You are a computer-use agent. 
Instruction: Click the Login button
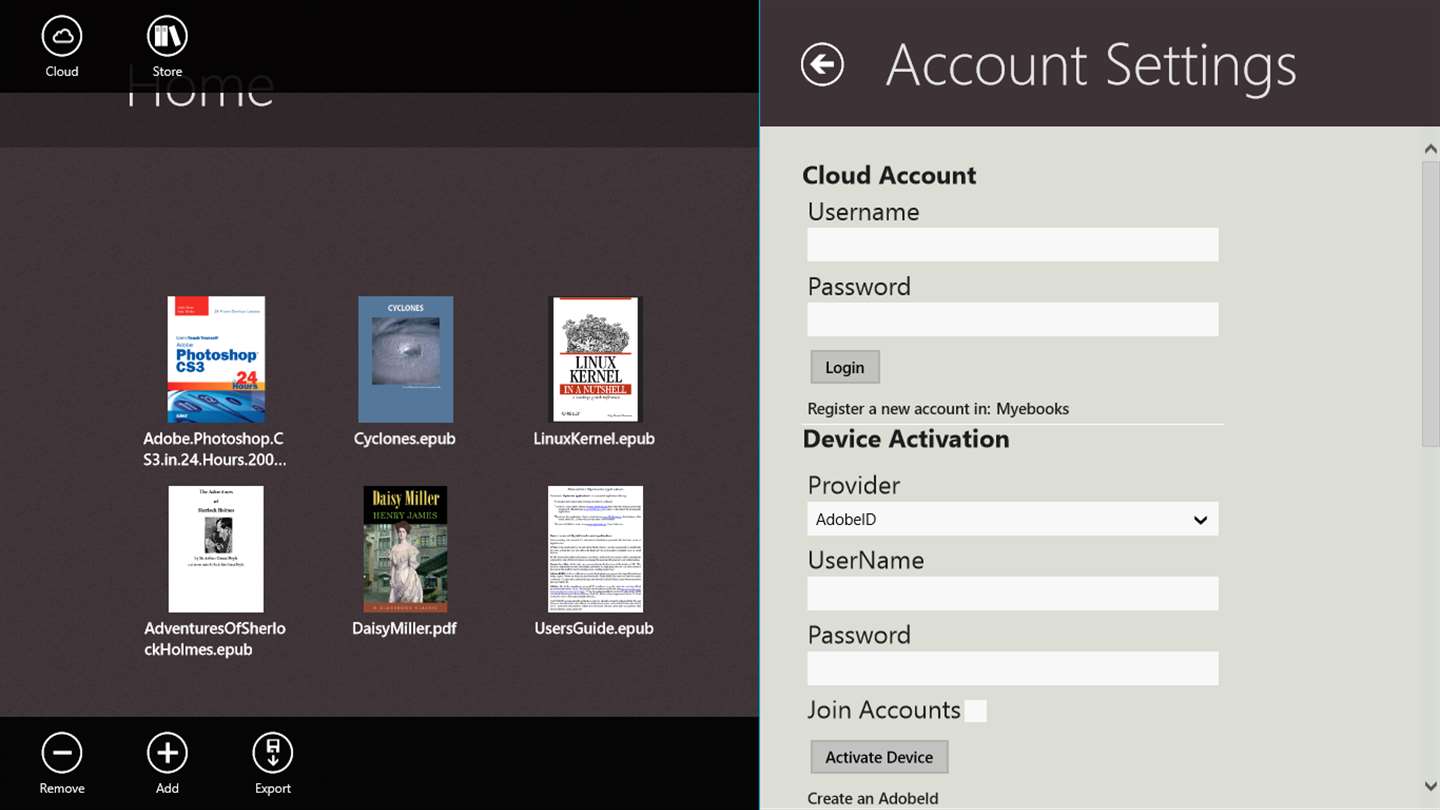click(845, 367)
